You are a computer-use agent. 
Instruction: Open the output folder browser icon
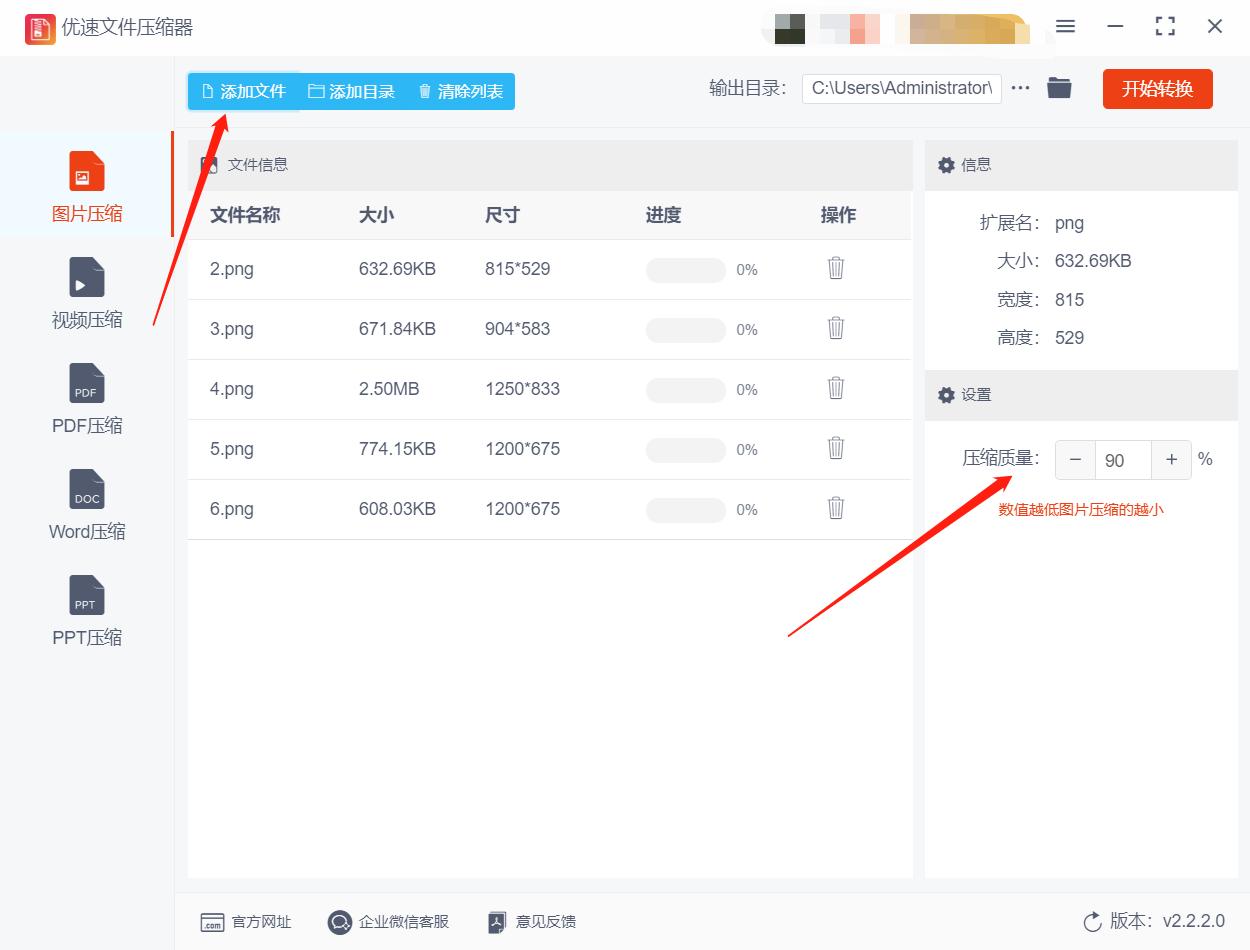pyautogui.click(x=1060, y=88)
